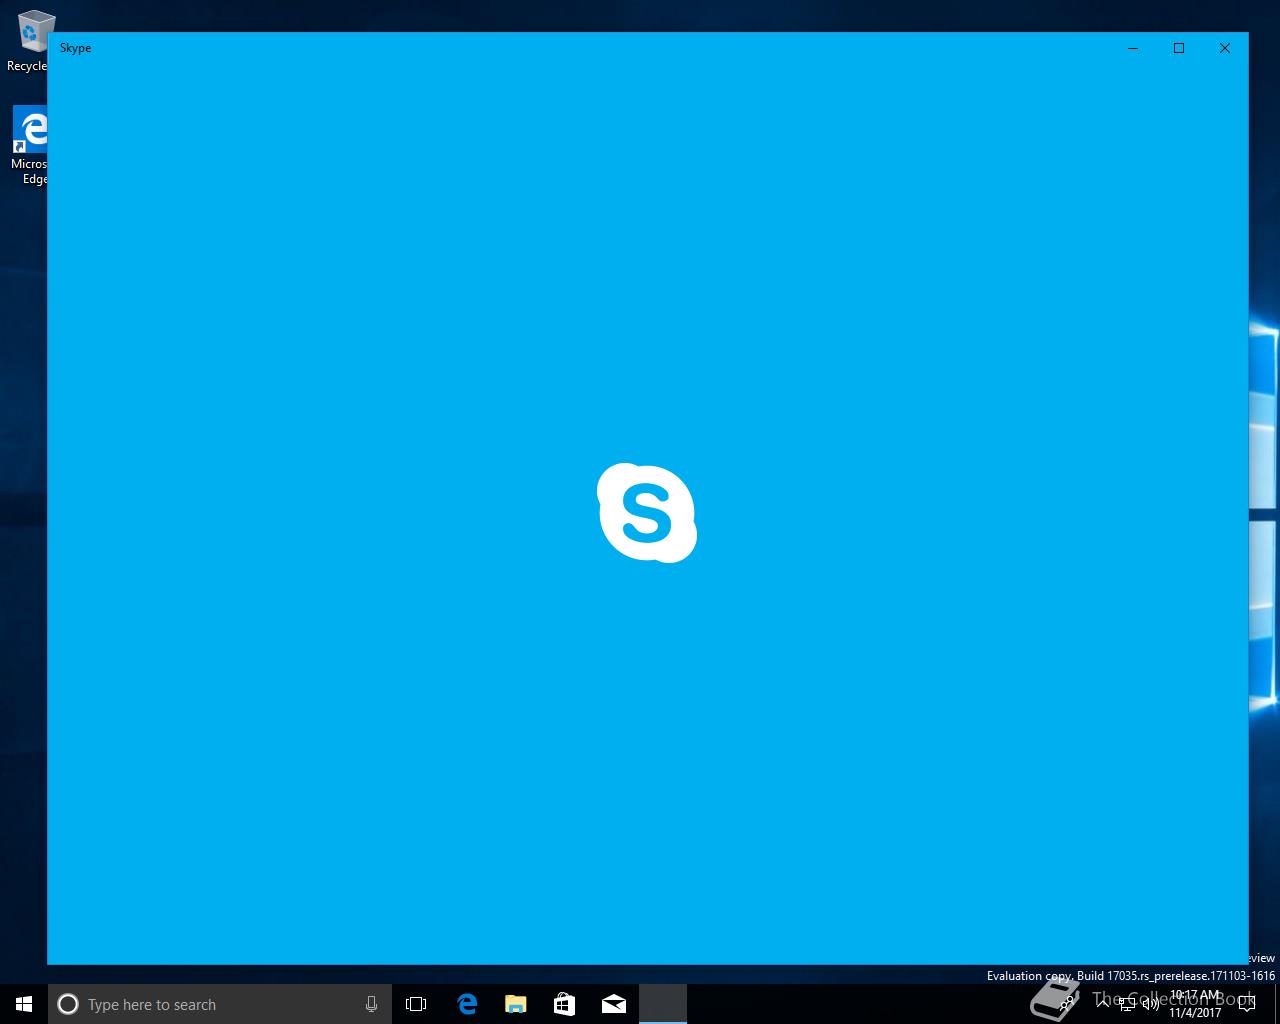Click the Skype title bar text
The image size is (1280, 1024).
75,48
